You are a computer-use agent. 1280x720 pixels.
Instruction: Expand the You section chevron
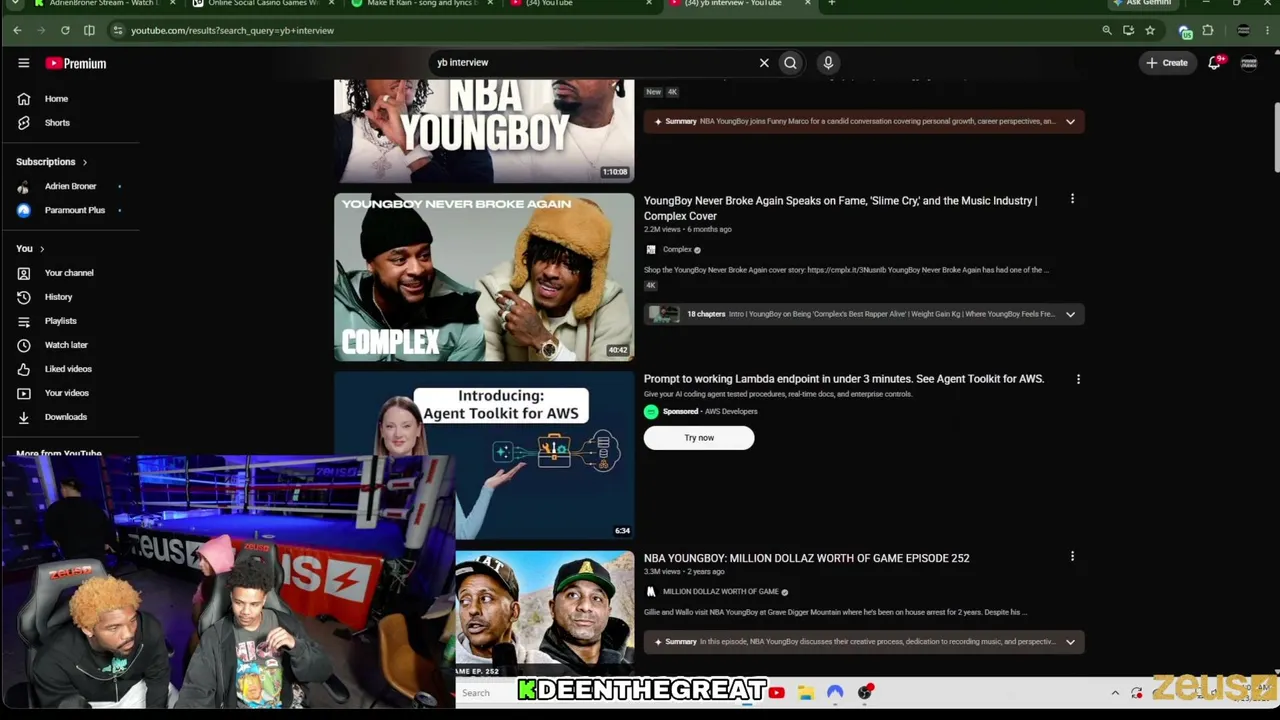(41, 249)
